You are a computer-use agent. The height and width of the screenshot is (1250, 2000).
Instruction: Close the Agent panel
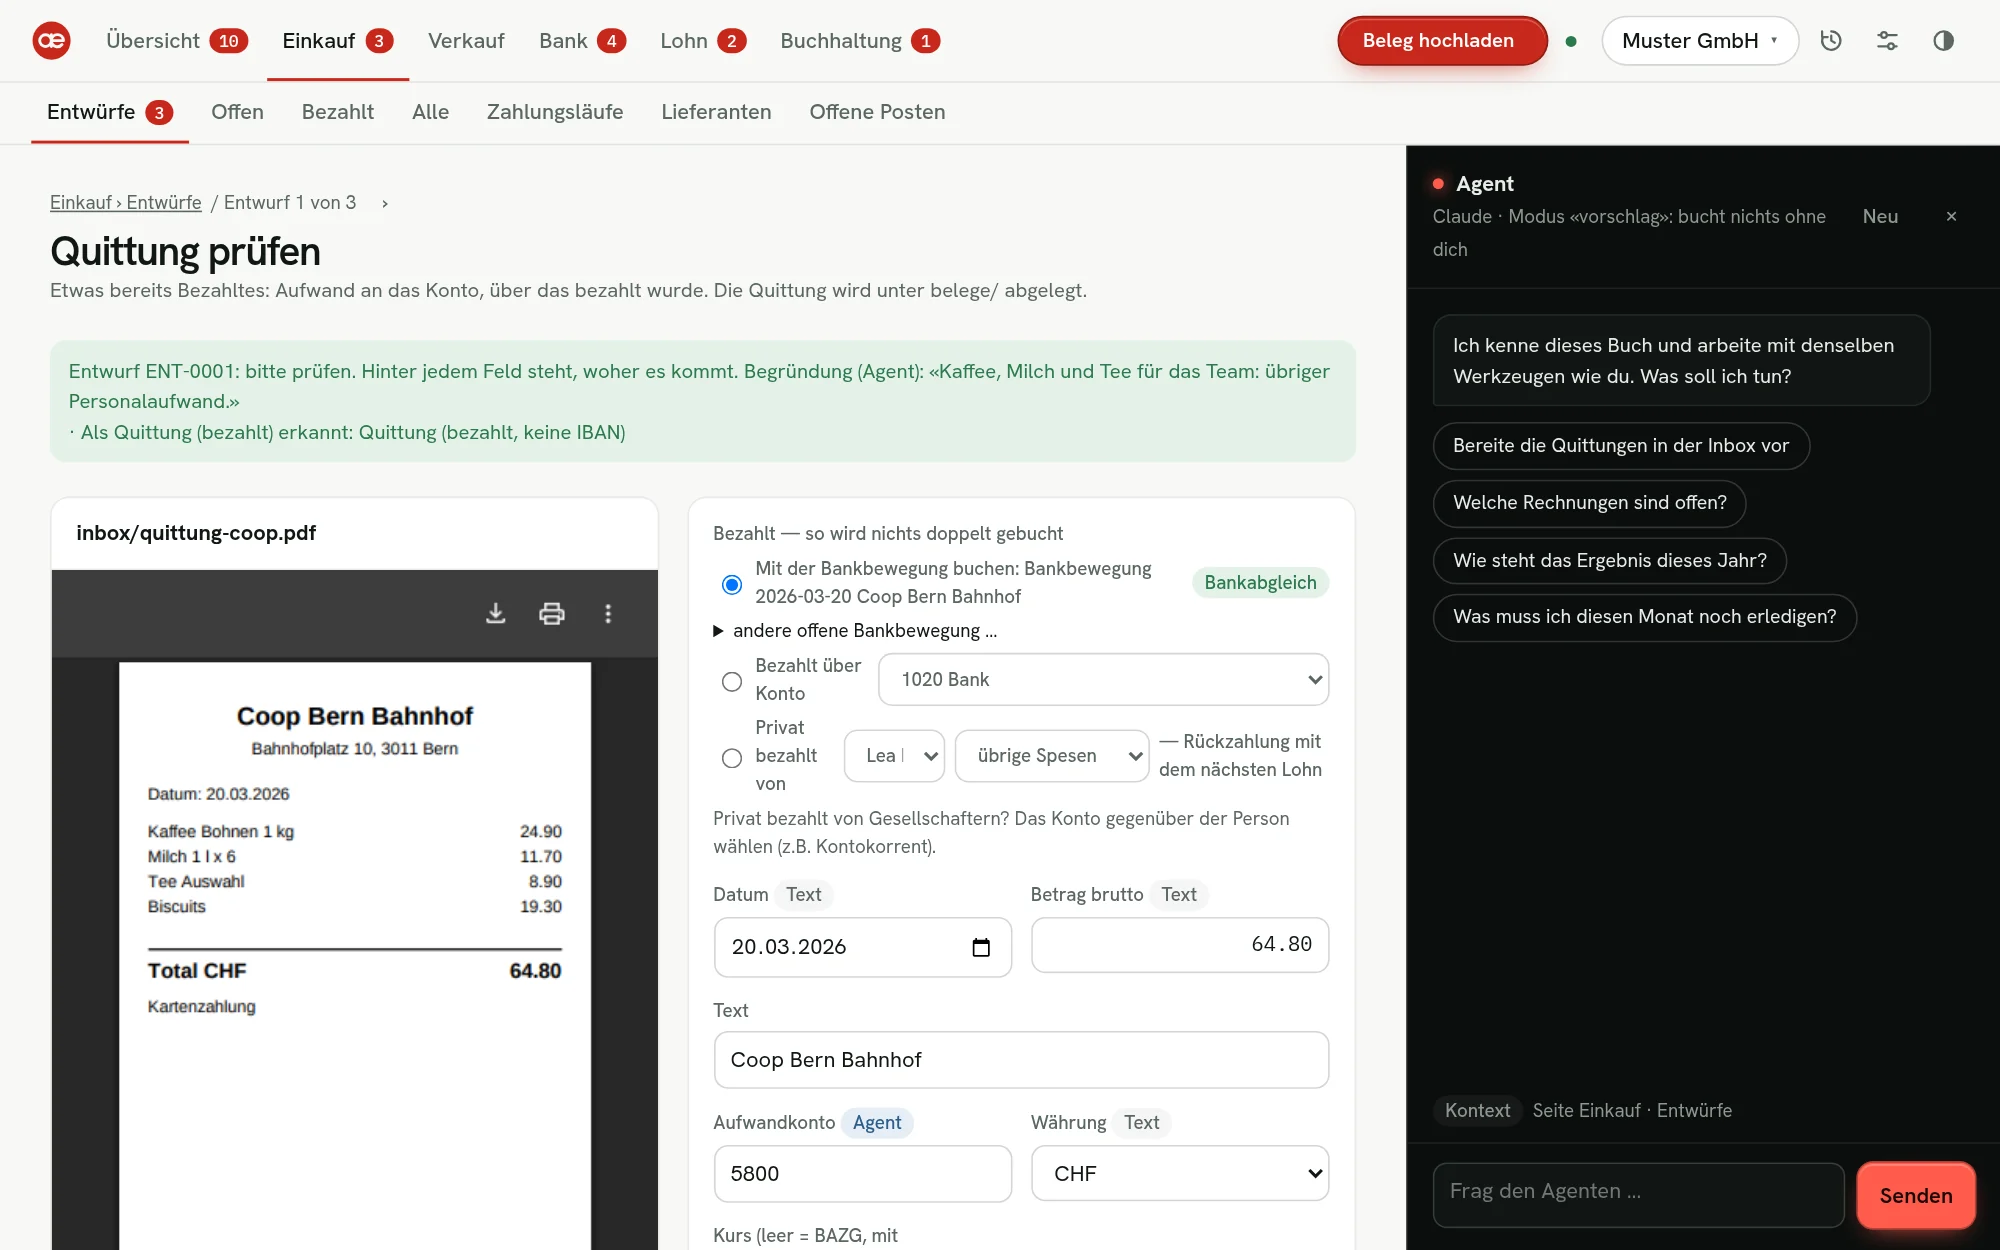pos(1951,216)
